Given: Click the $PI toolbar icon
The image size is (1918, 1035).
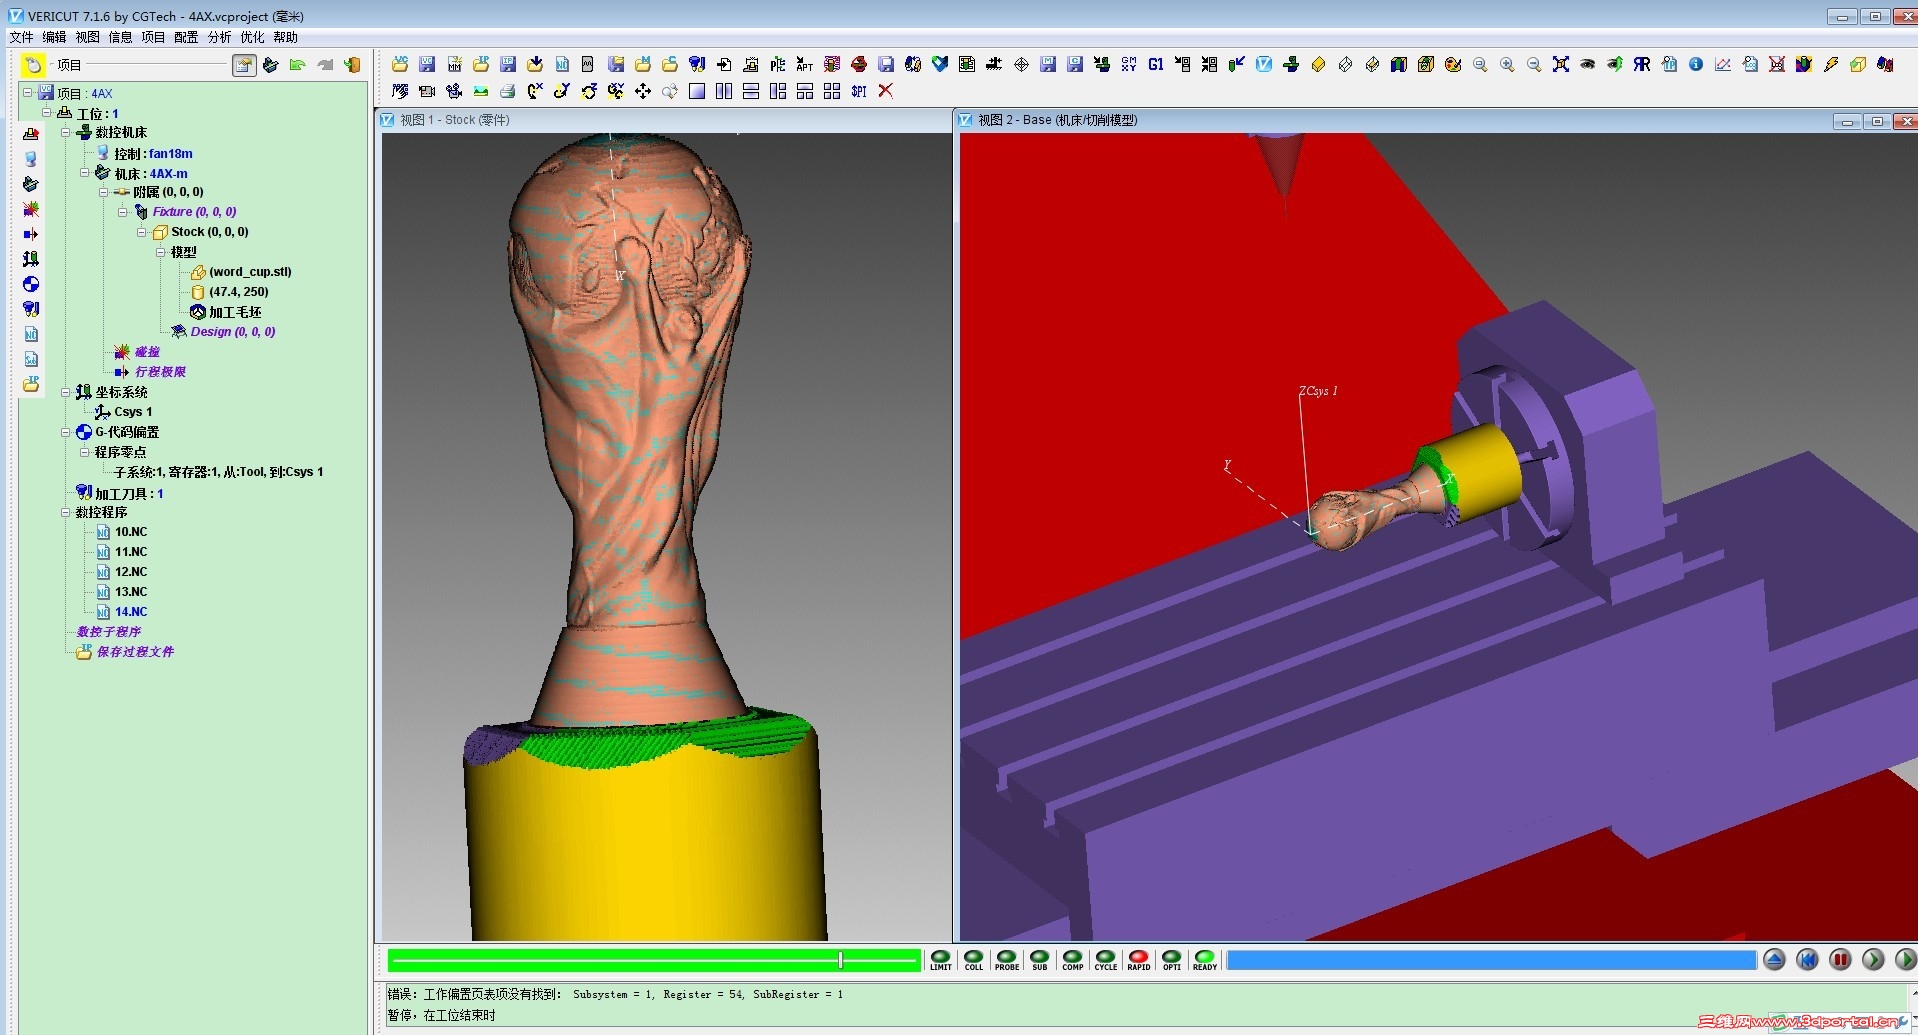Looking at the screenshot, I should 859,91.
